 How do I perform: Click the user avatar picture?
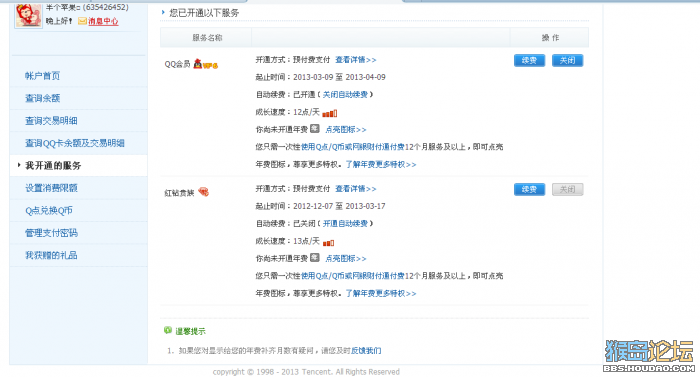28,15
